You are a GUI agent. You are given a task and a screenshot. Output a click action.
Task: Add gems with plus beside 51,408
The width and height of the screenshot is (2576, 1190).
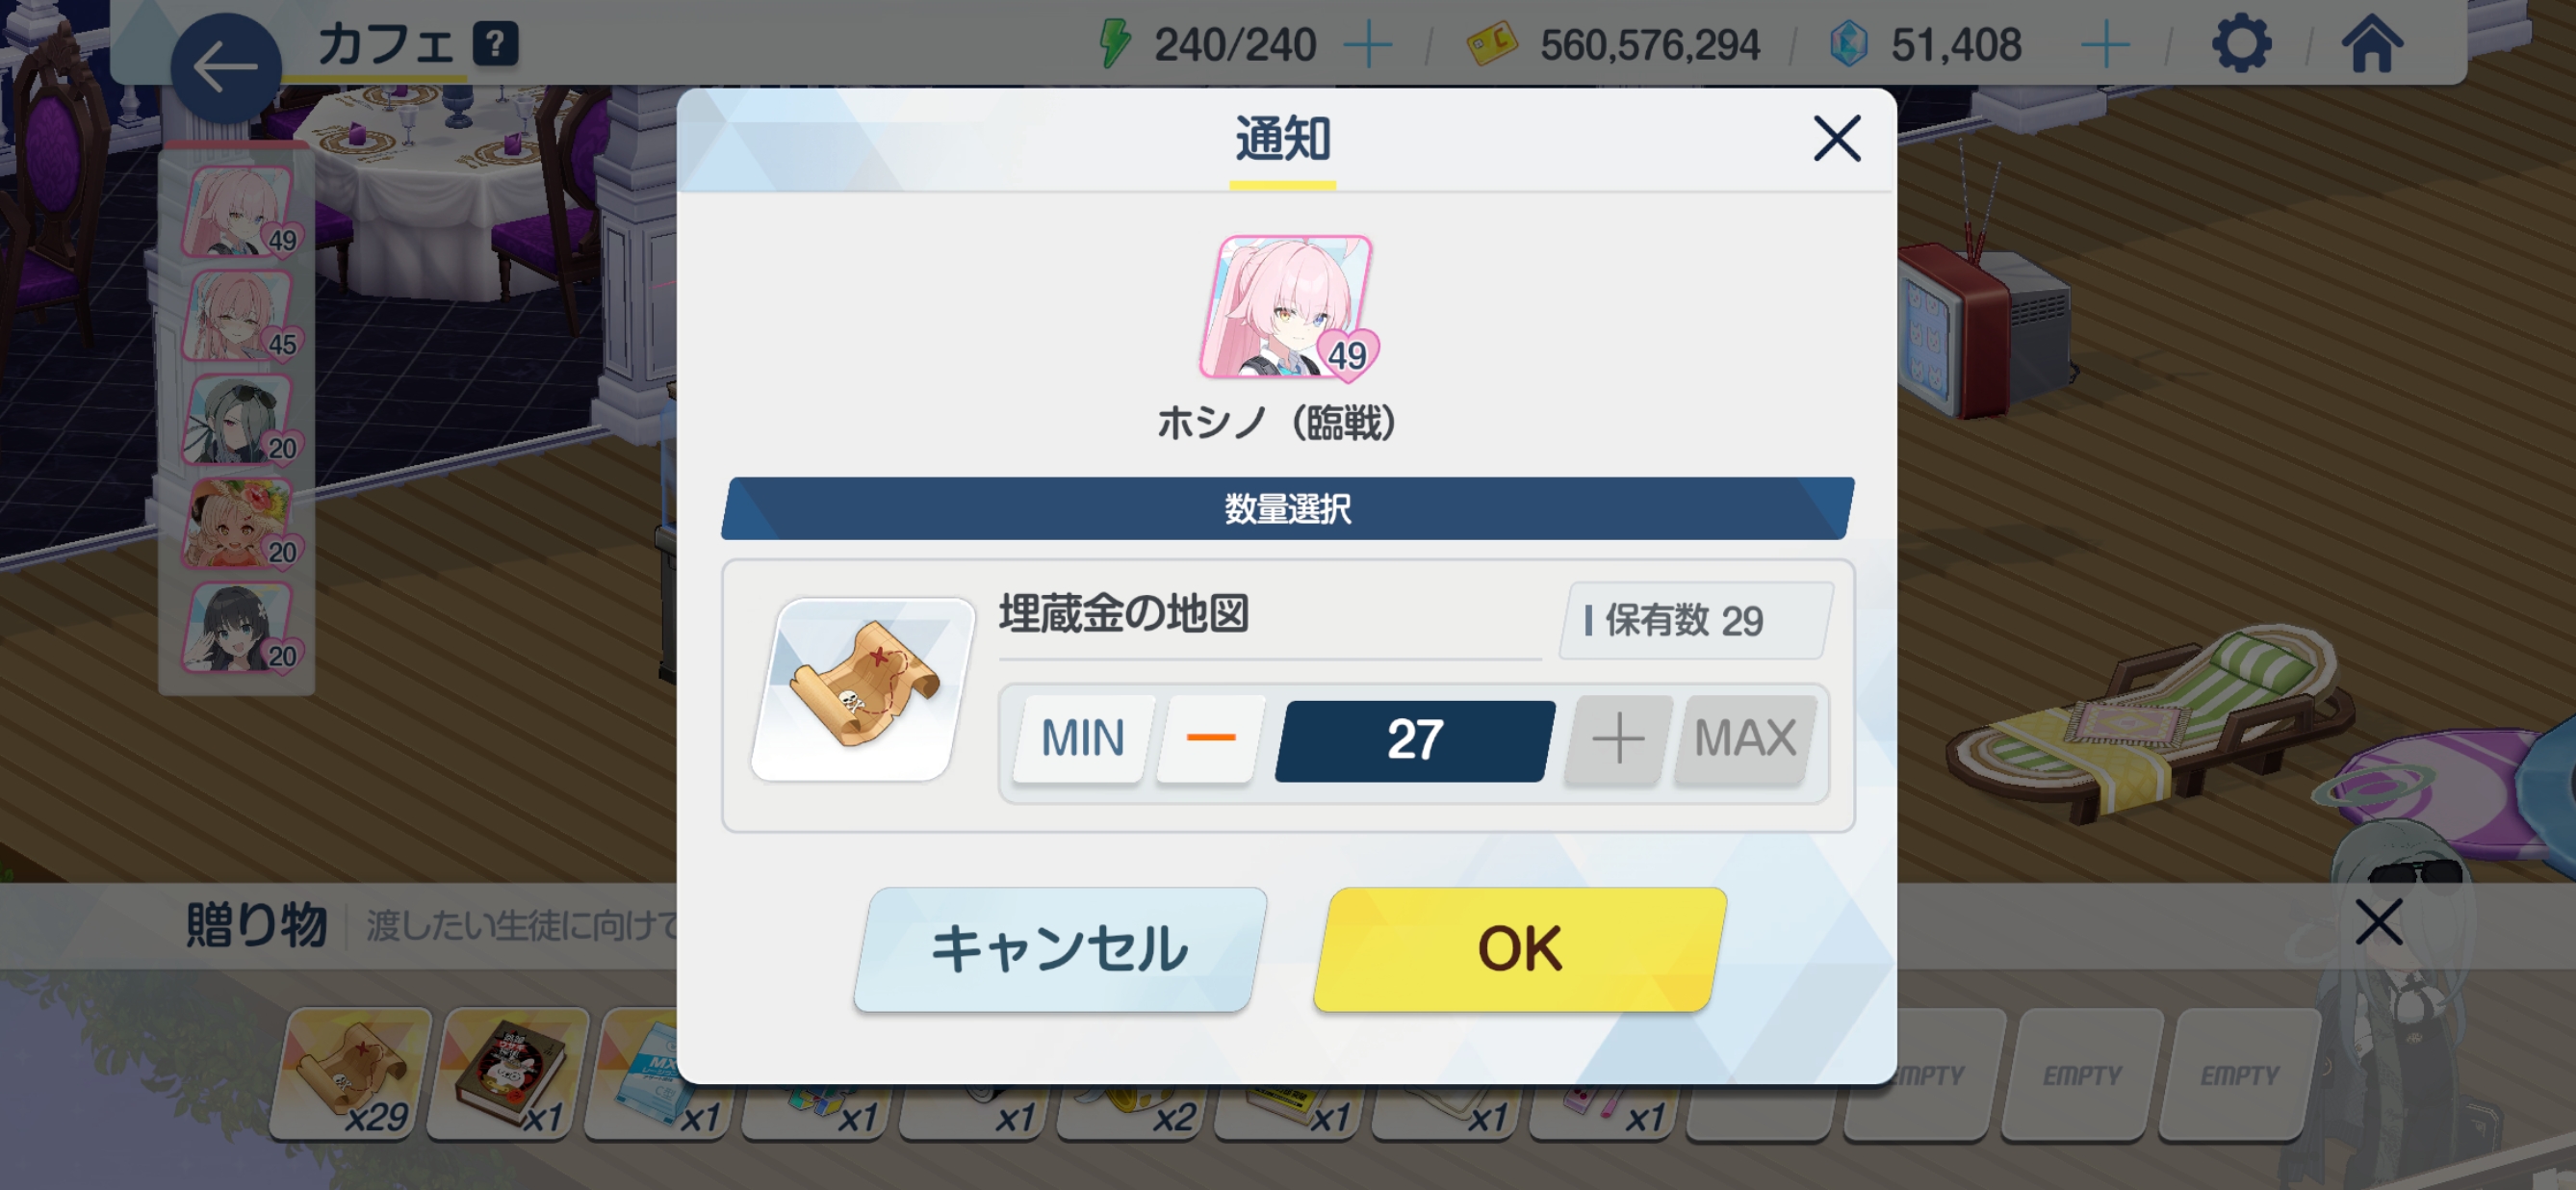pos(2104,45)
